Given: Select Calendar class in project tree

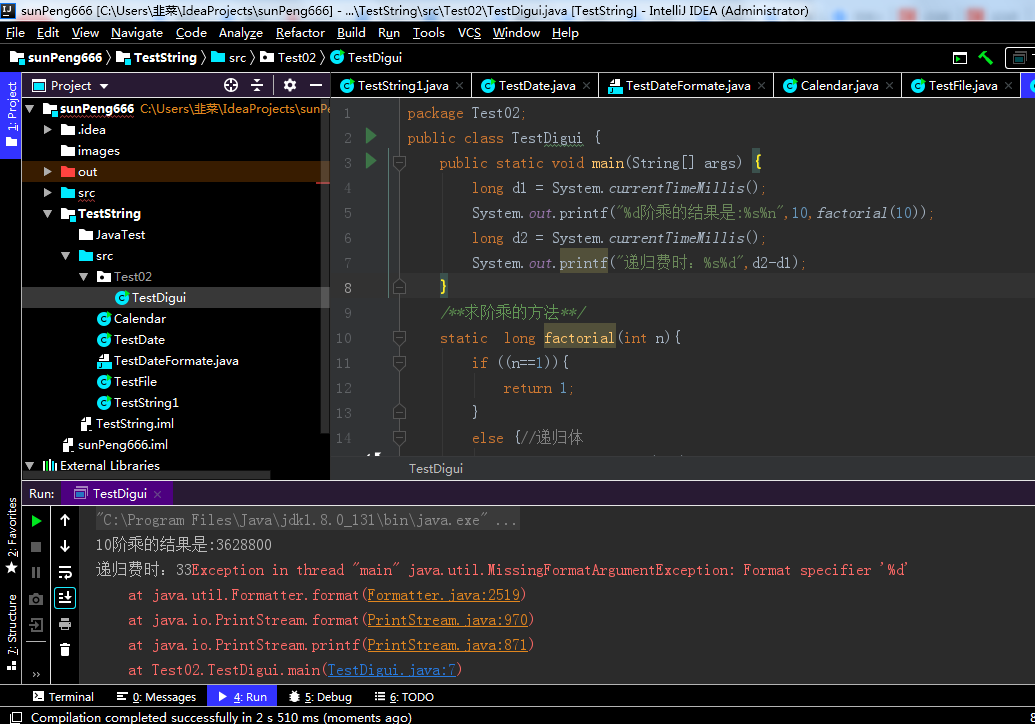Looking at the screenshot, I should point(139,319).
